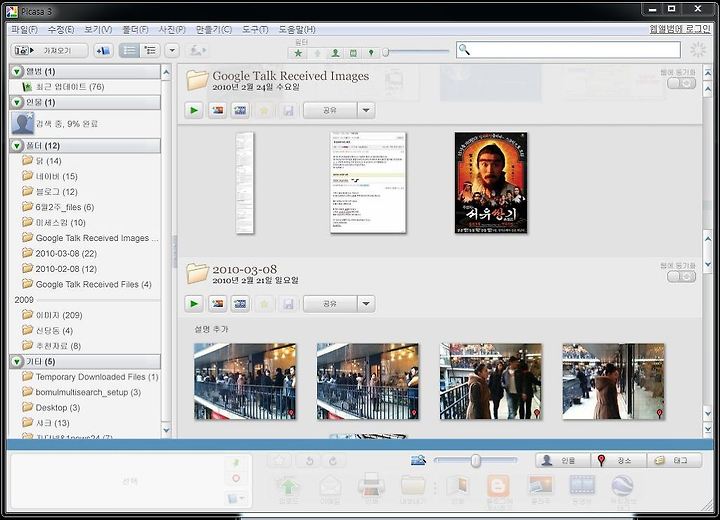
Task: Click the collage picture icon in bottom tray
Action: [x=540, y=486]
